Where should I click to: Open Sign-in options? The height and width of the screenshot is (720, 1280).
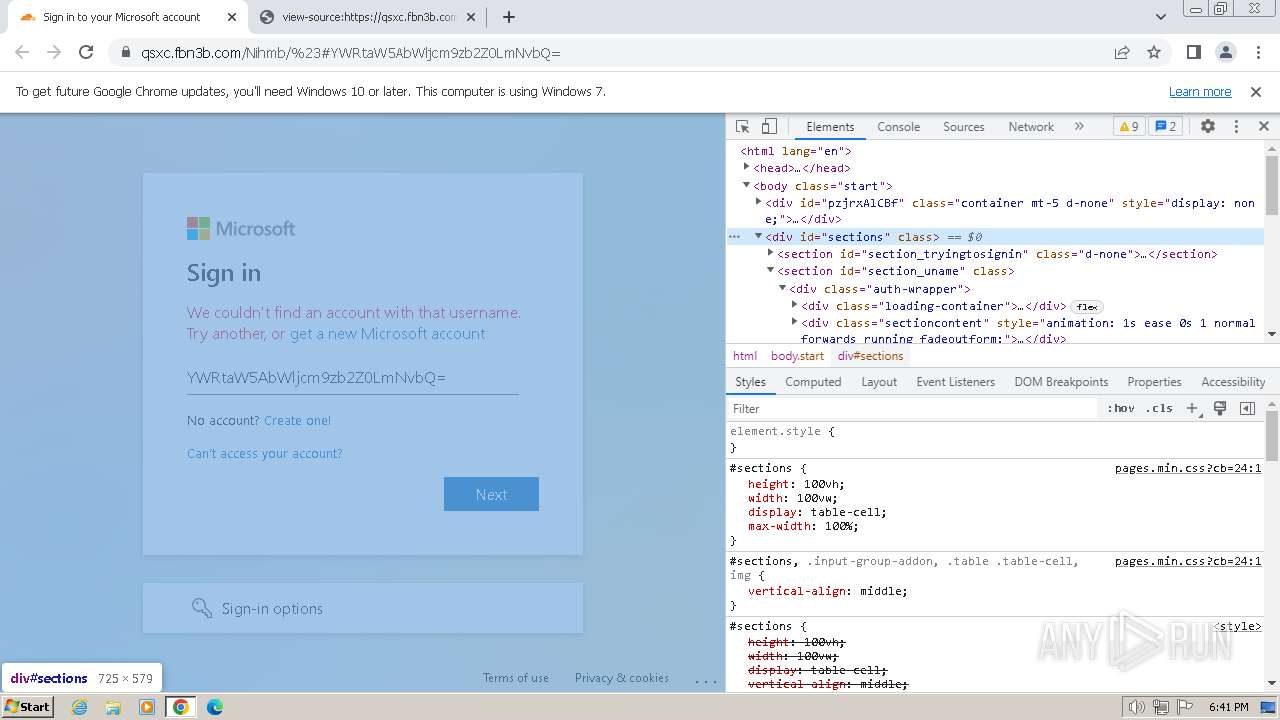(x=362, y=608)
